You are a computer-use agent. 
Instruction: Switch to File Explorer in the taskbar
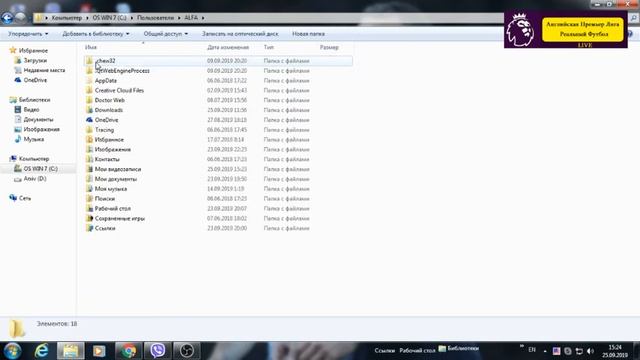pyautogui.click(x=71, y=351)
